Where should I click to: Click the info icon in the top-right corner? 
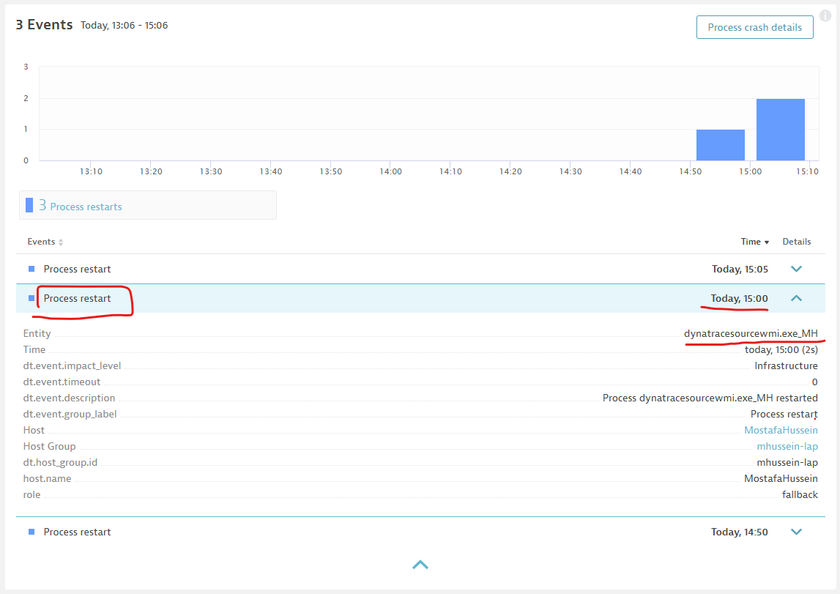825,15
